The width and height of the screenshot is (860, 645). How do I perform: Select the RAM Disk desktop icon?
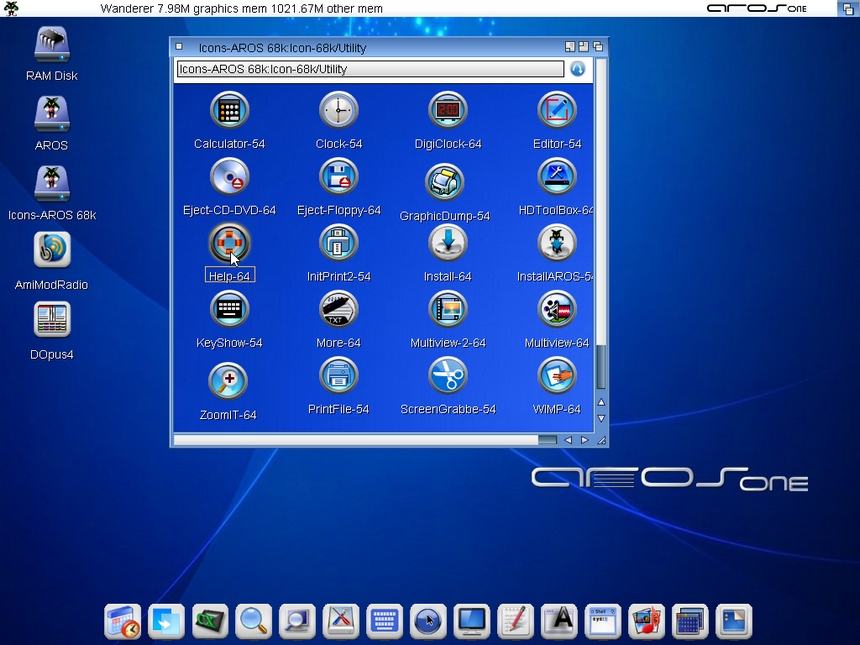tap(52, 44)
